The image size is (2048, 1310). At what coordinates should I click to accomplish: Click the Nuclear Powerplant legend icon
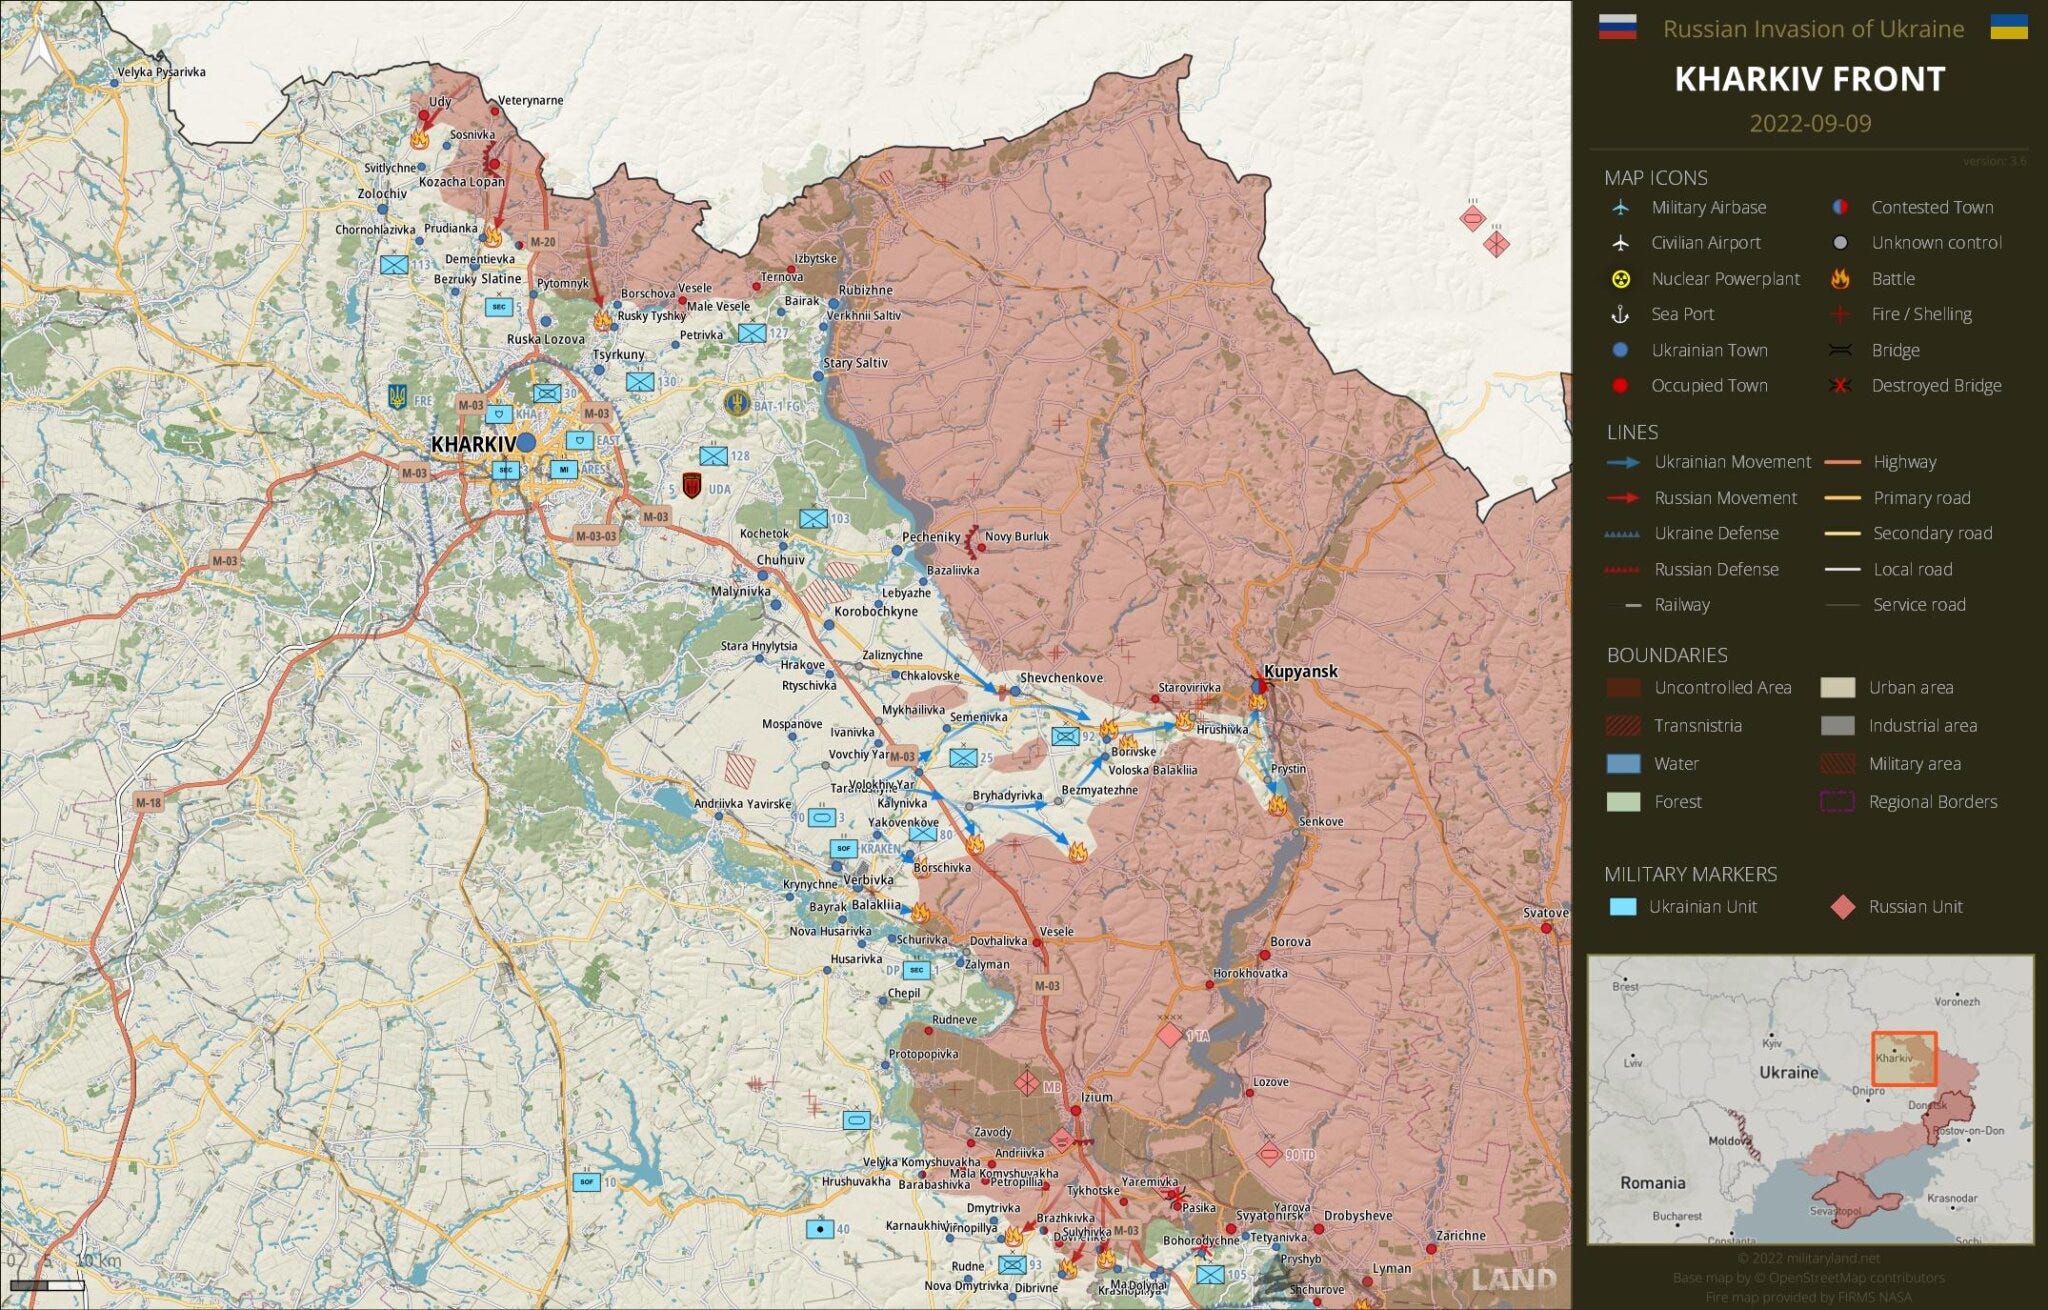pos(1620,279)
